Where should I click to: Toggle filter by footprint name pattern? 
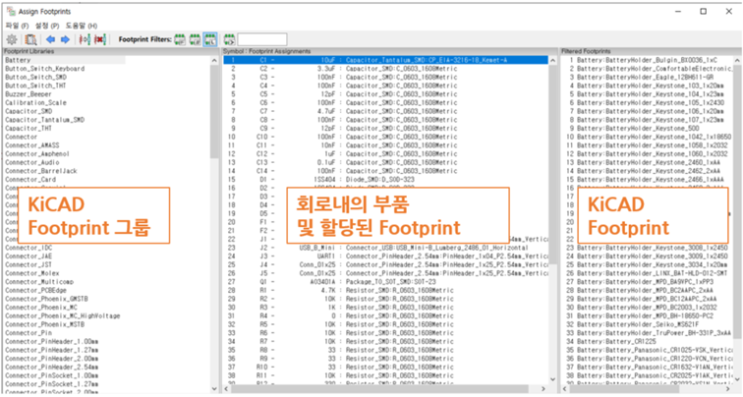coord(229,40)
